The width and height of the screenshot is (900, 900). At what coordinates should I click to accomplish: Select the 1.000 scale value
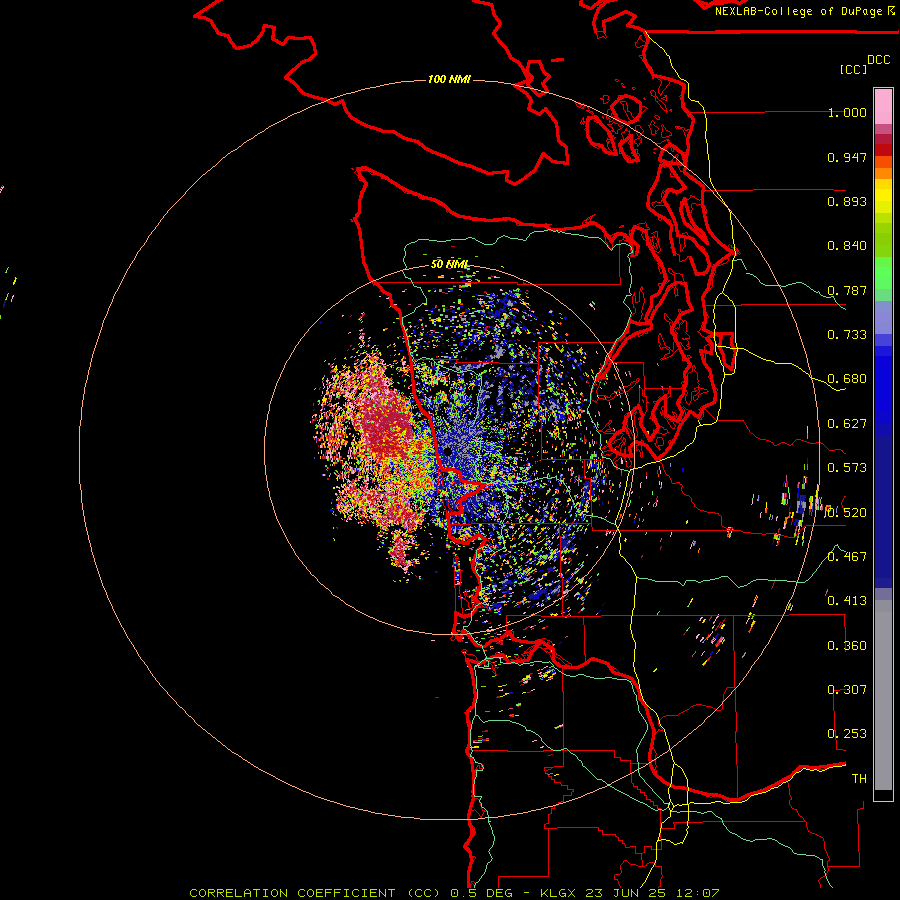coord(847,112)
